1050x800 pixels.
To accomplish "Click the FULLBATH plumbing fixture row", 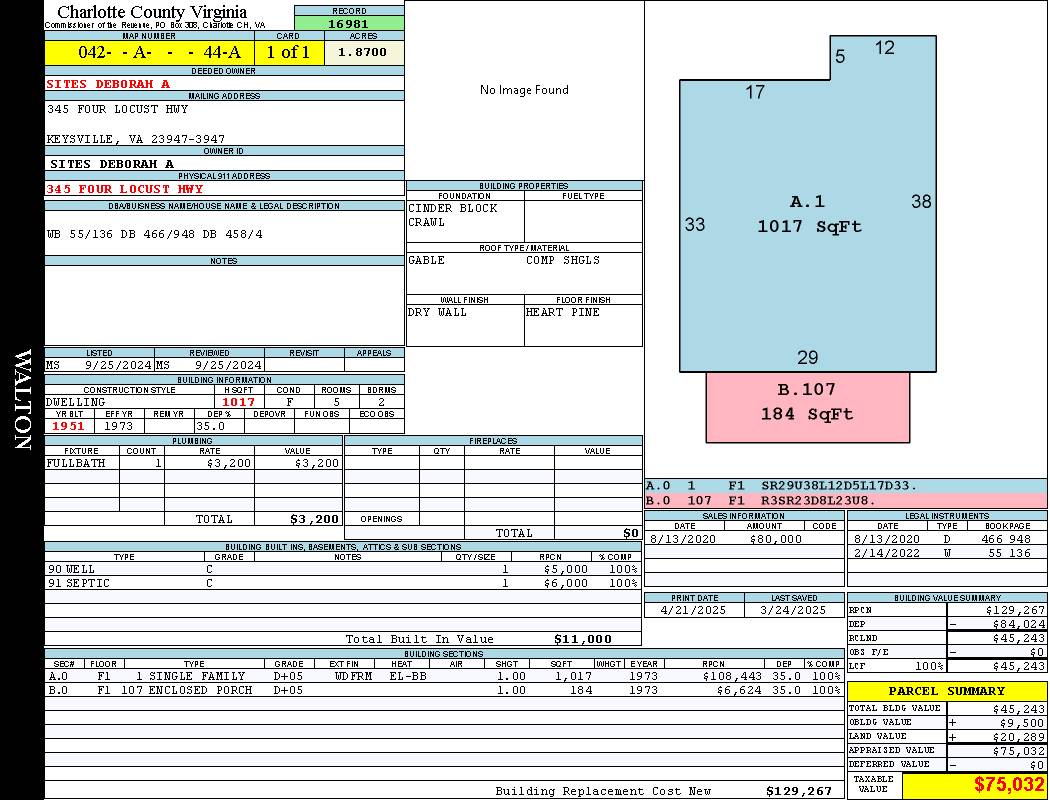I will tap(74, 463).
